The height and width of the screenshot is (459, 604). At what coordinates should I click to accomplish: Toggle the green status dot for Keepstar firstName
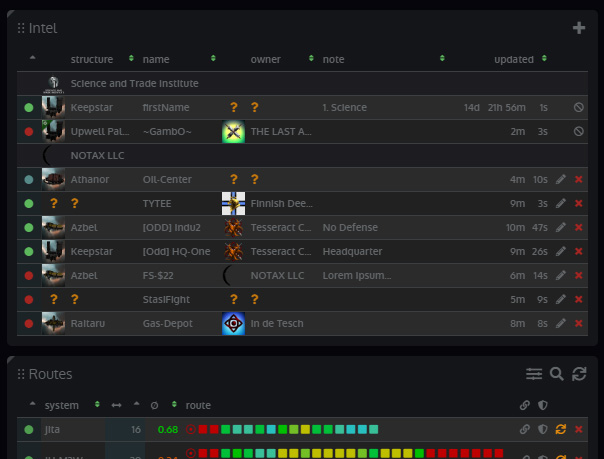(29, 108)
